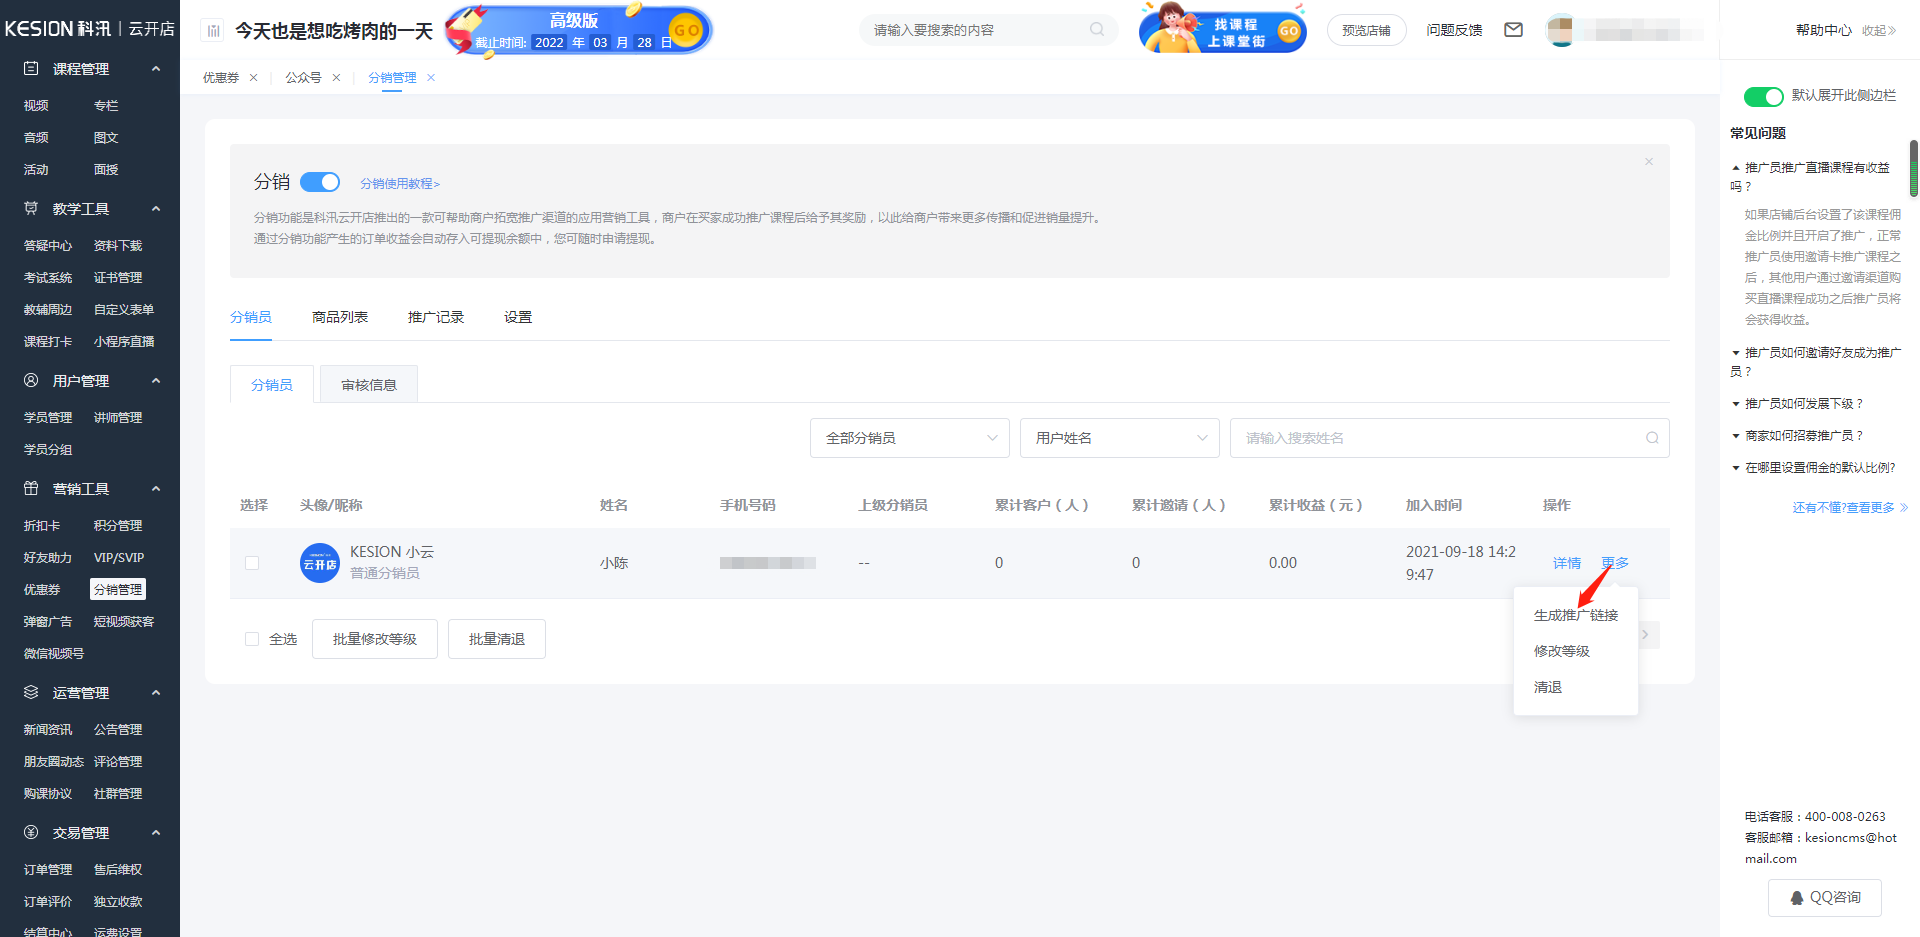
Task: Click the KESION 小云 avatar thumbnail
Action: (x=320, y=563)
